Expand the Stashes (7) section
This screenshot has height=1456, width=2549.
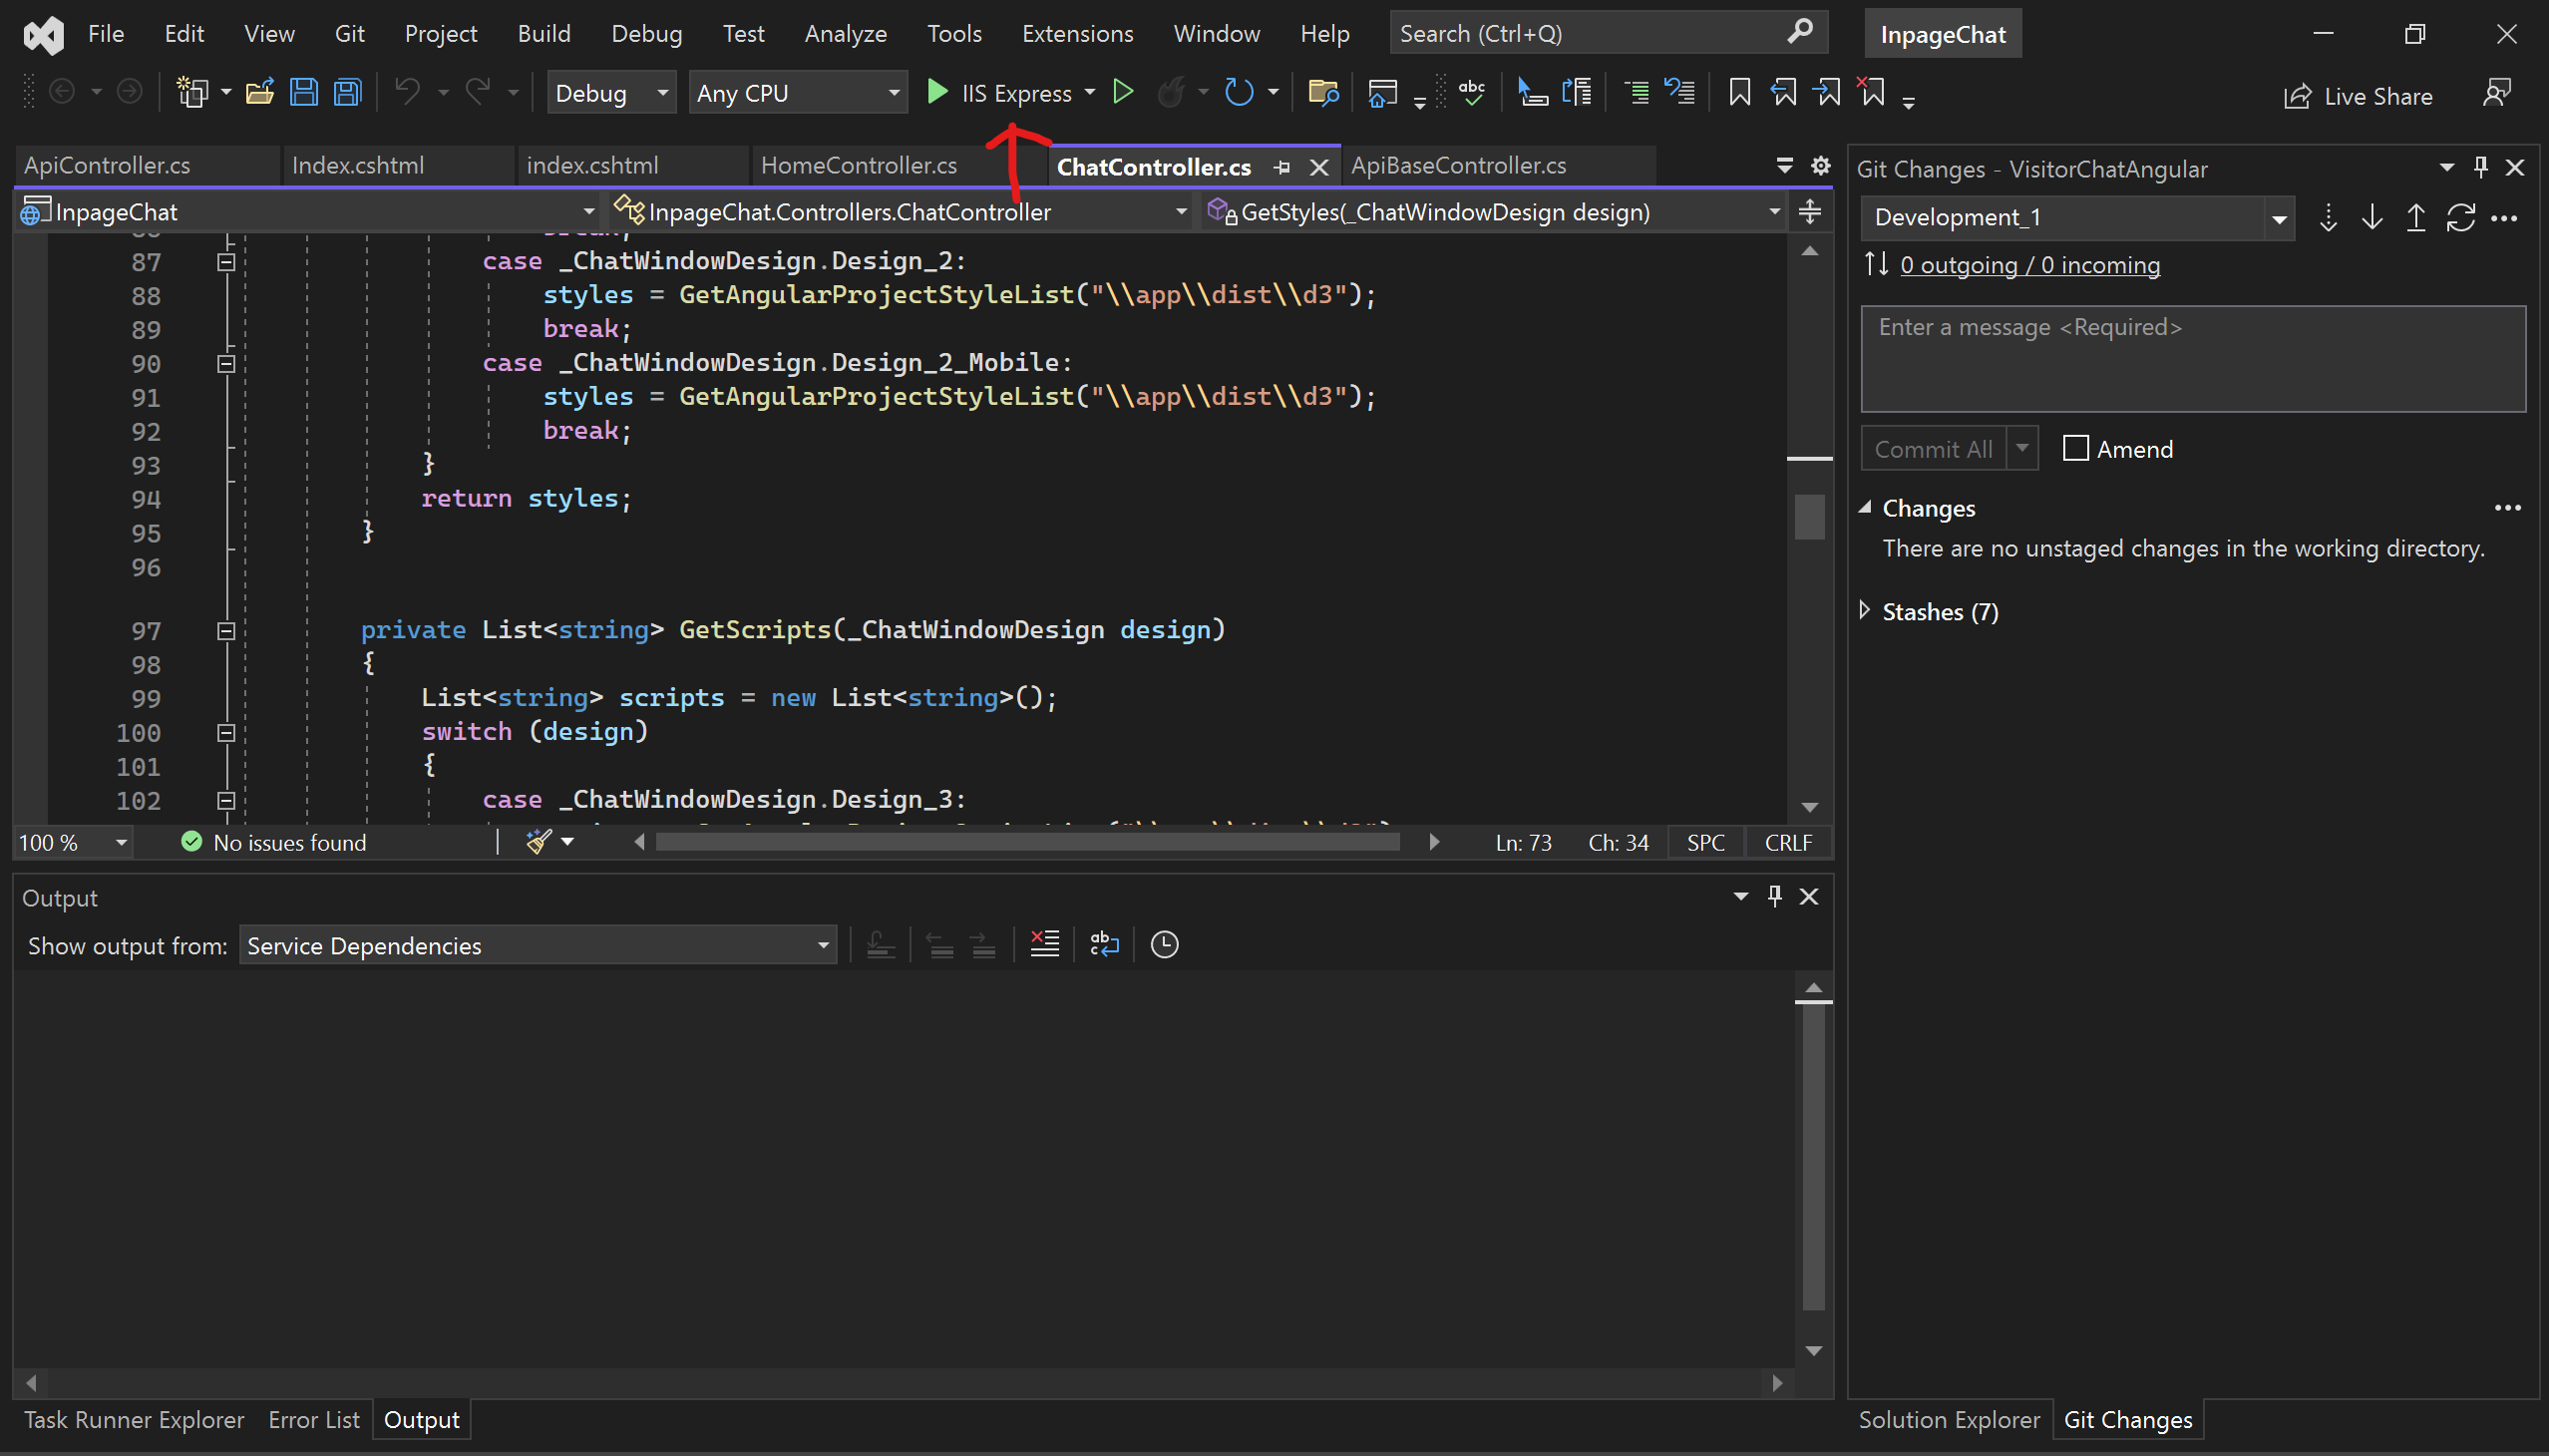click(x=1865, y=611)
